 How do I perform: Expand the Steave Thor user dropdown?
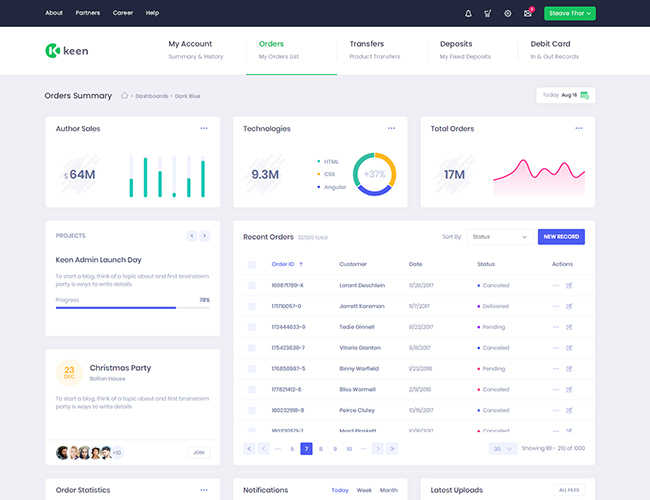click(570, 13)
